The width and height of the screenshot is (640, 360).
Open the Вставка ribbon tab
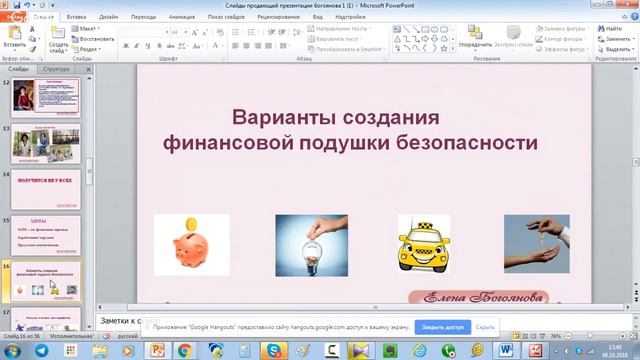click(76, 17)
